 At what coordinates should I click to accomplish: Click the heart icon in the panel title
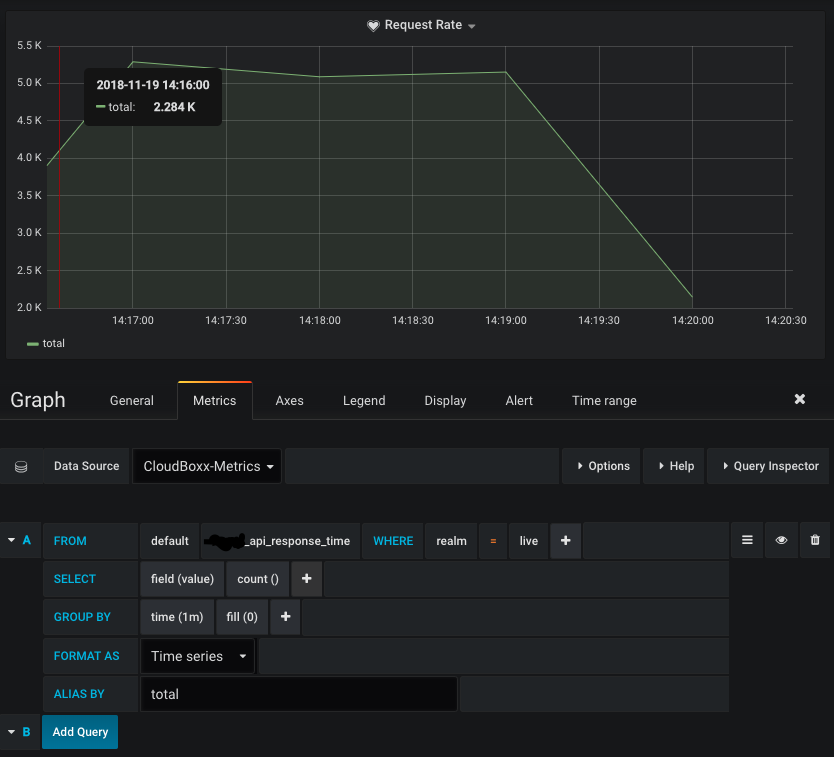375,25
